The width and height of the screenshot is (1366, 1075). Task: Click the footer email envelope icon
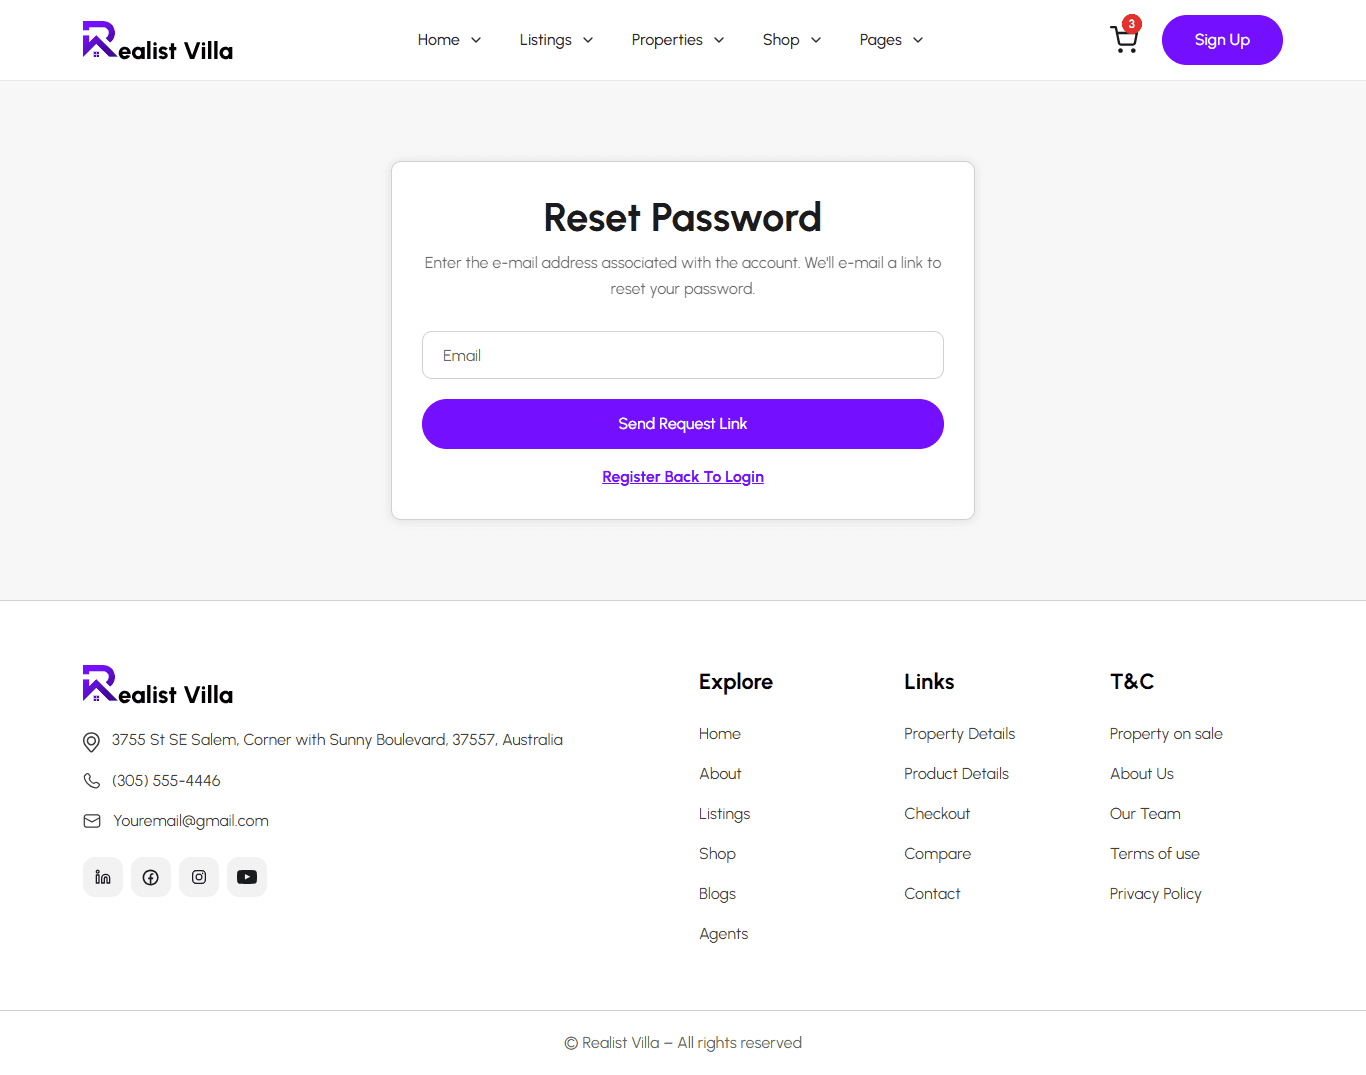click(x=92, y=821)
